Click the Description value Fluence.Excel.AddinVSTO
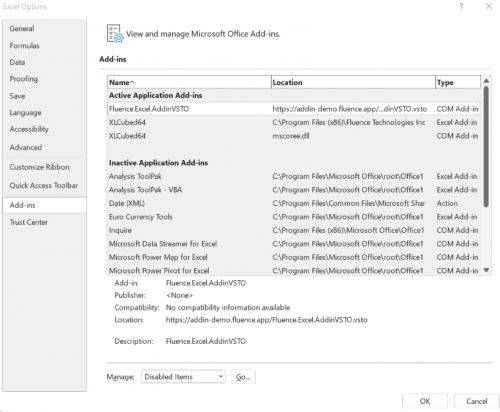 pos(206,341)
